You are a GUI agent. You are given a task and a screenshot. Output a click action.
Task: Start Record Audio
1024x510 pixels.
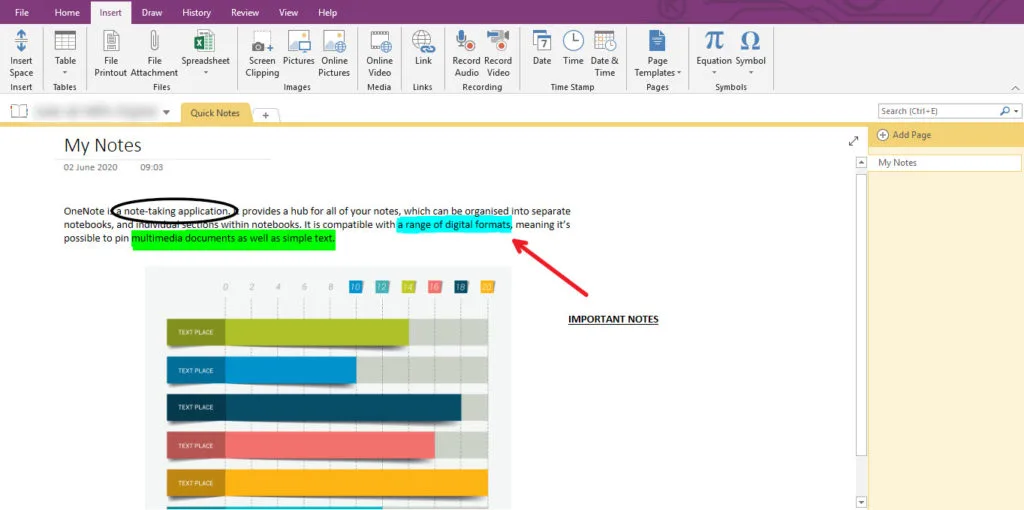click(466, 54)
